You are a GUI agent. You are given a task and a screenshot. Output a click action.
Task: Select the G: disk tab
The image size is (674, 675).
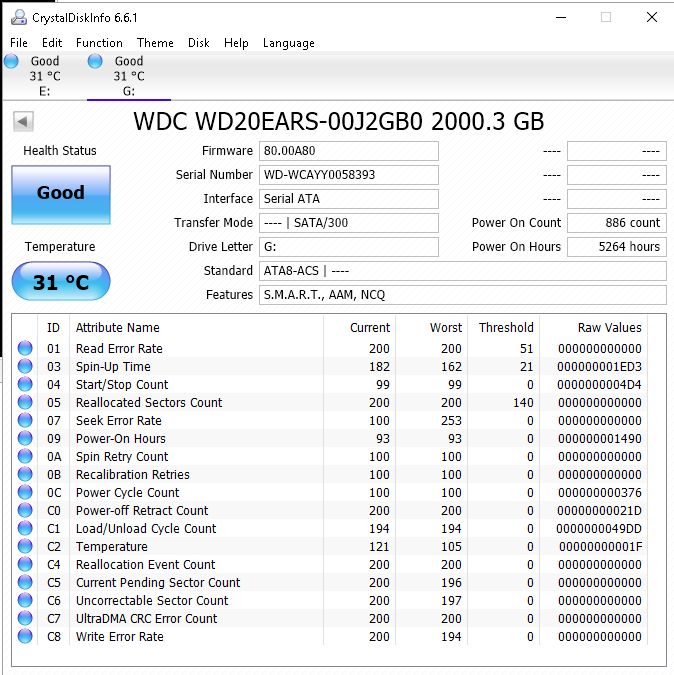click(128, 76)
